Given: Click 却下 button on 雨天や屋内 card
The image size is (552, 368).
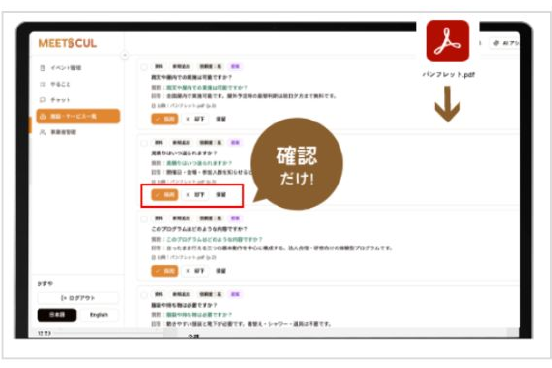Looking at the screenshot, I should [196, 119].
